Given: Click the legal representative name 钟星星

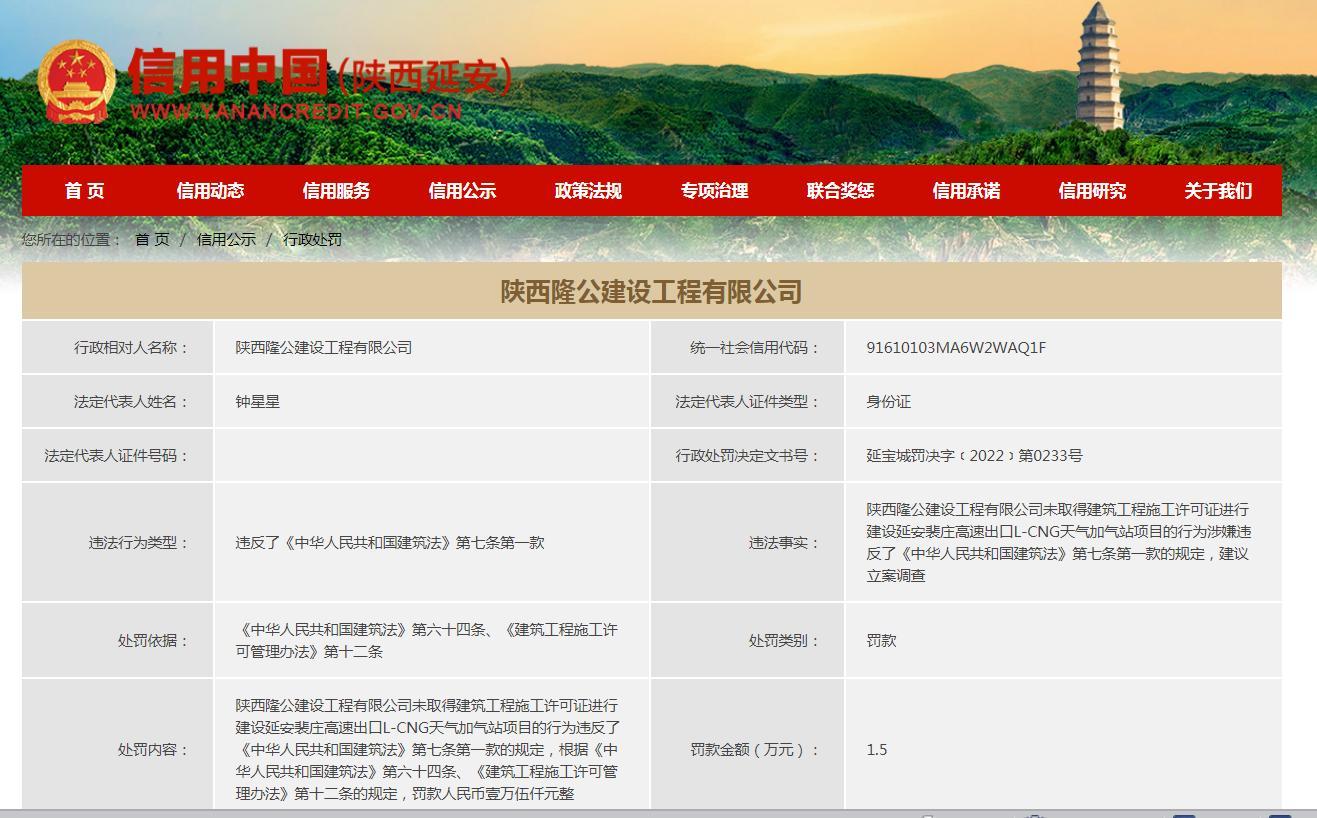Looking at the screenshot, I should [x=258, y=402].
